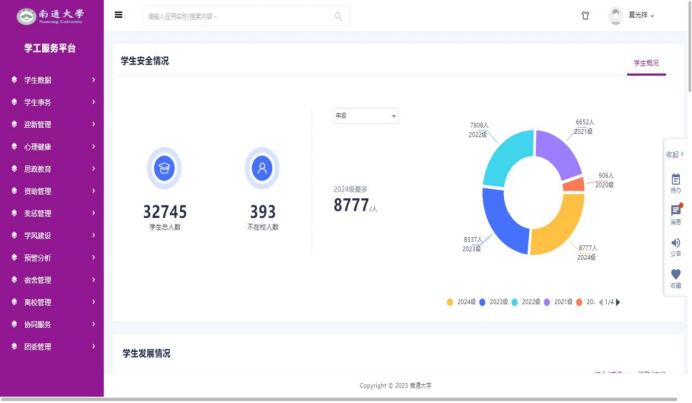The height and width of the screenshot is (403, 692).
Task: Click the off-campus person icon
Action: click(x=262, y=168)
